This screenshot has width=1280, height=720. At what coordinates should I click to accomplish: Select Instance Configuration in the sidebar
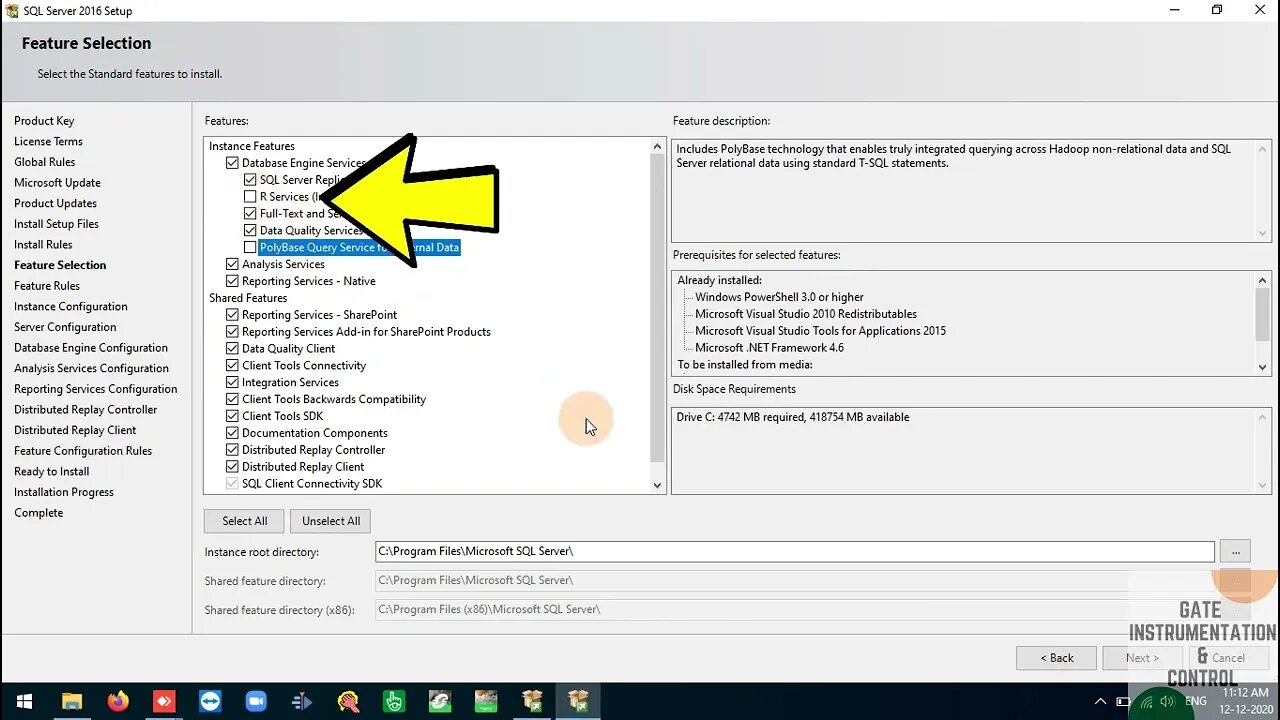(x=71, y=307)
